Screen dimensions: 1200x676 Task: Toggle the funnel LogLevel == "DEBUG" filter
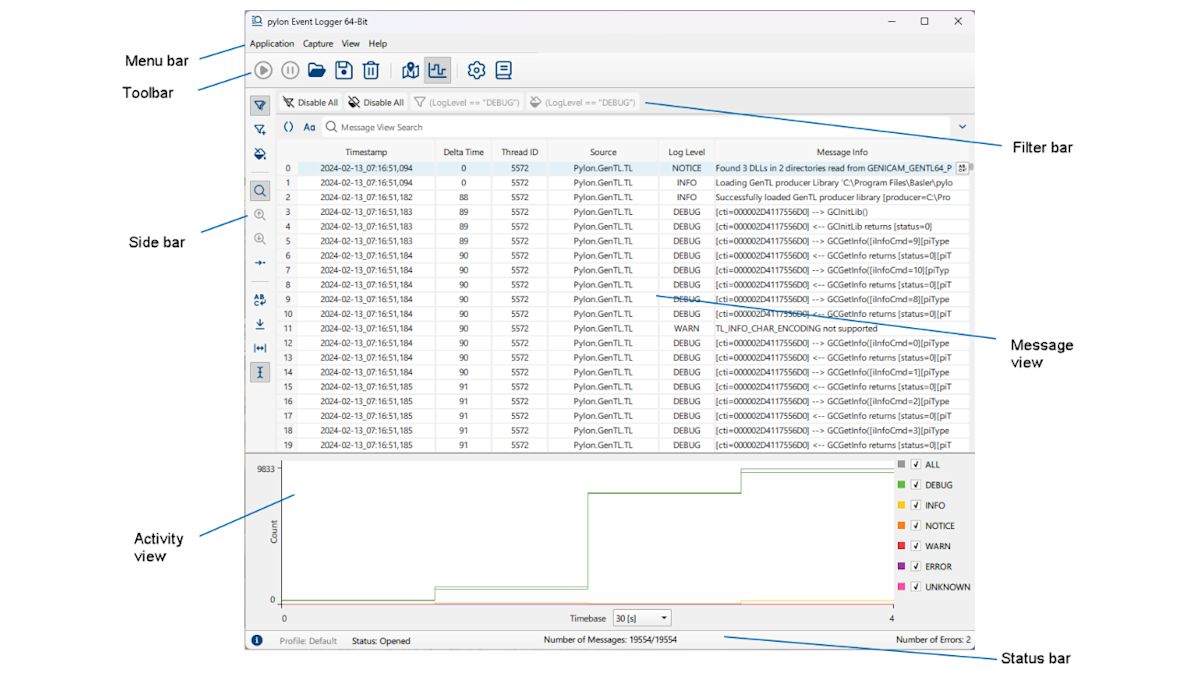click(467, 102)
